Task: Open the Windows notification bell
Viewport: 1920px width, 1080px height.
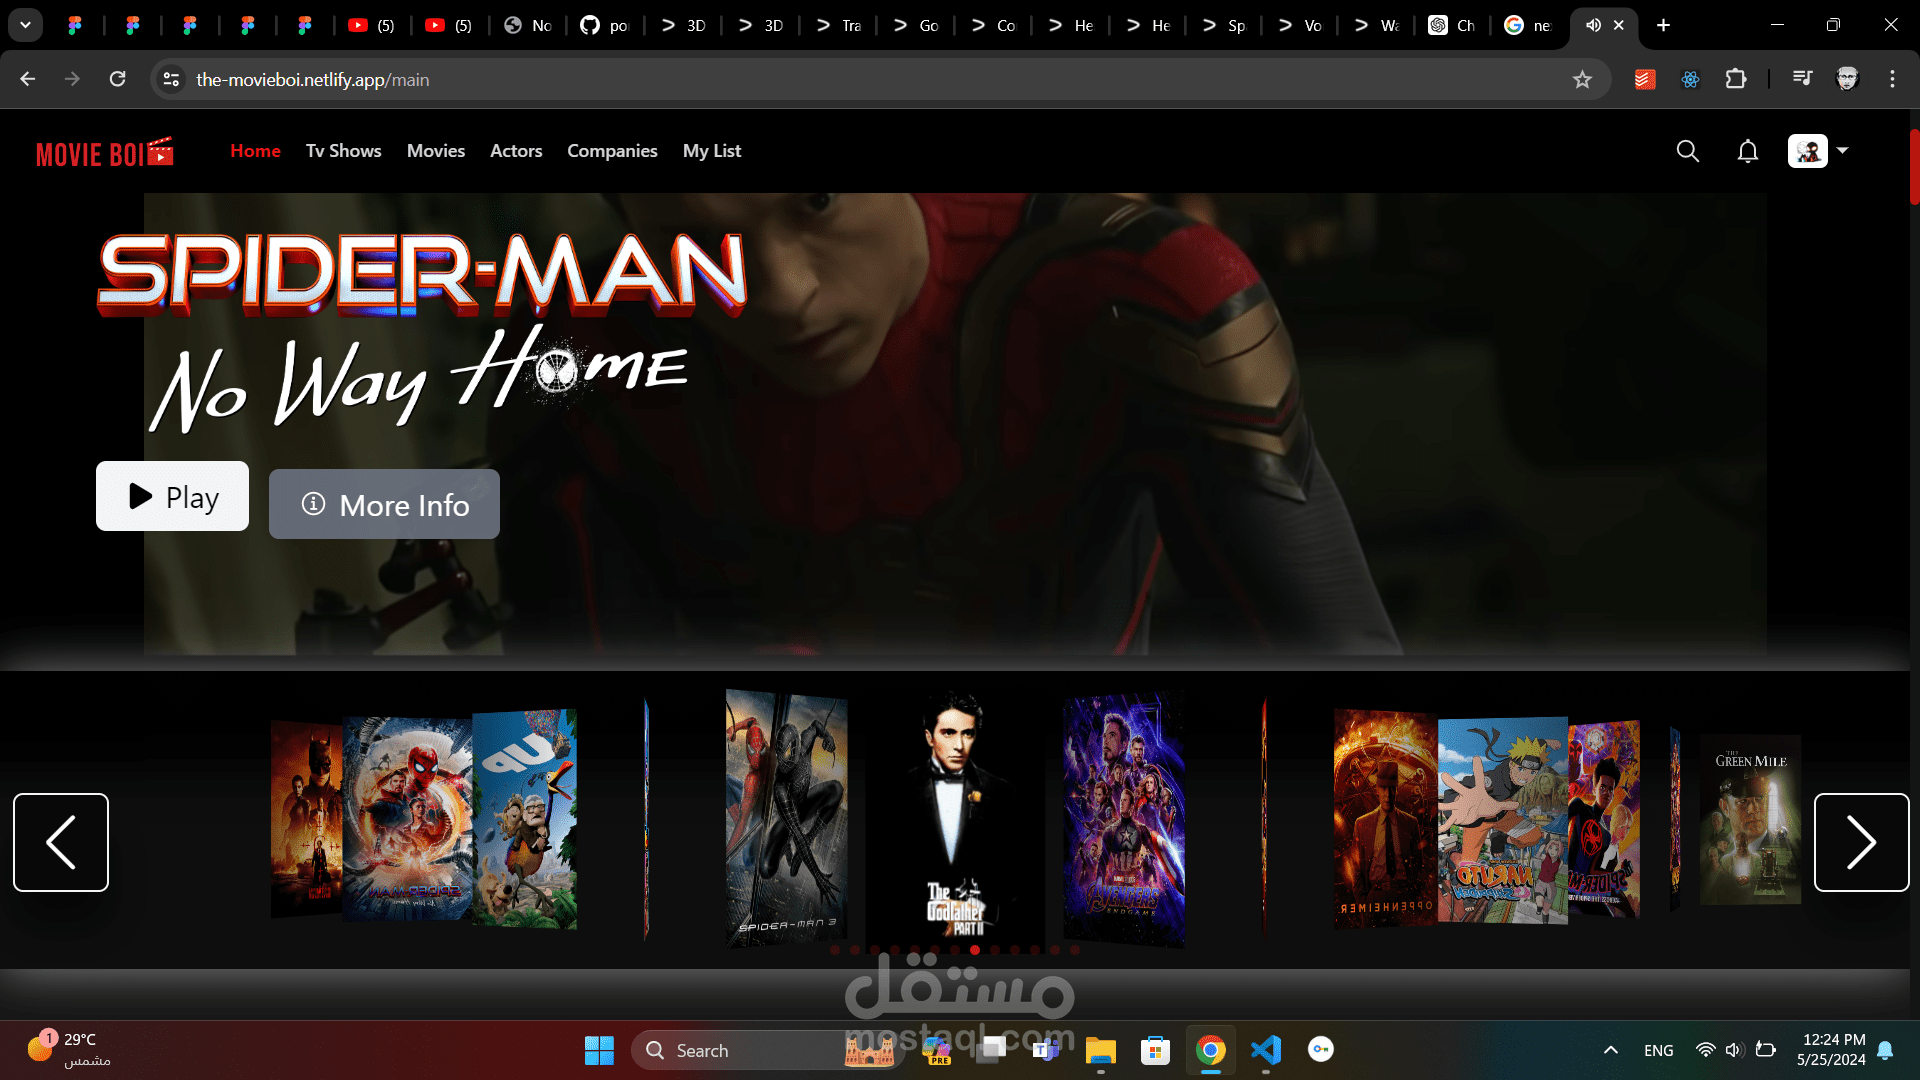Action: (1885, 1050)
